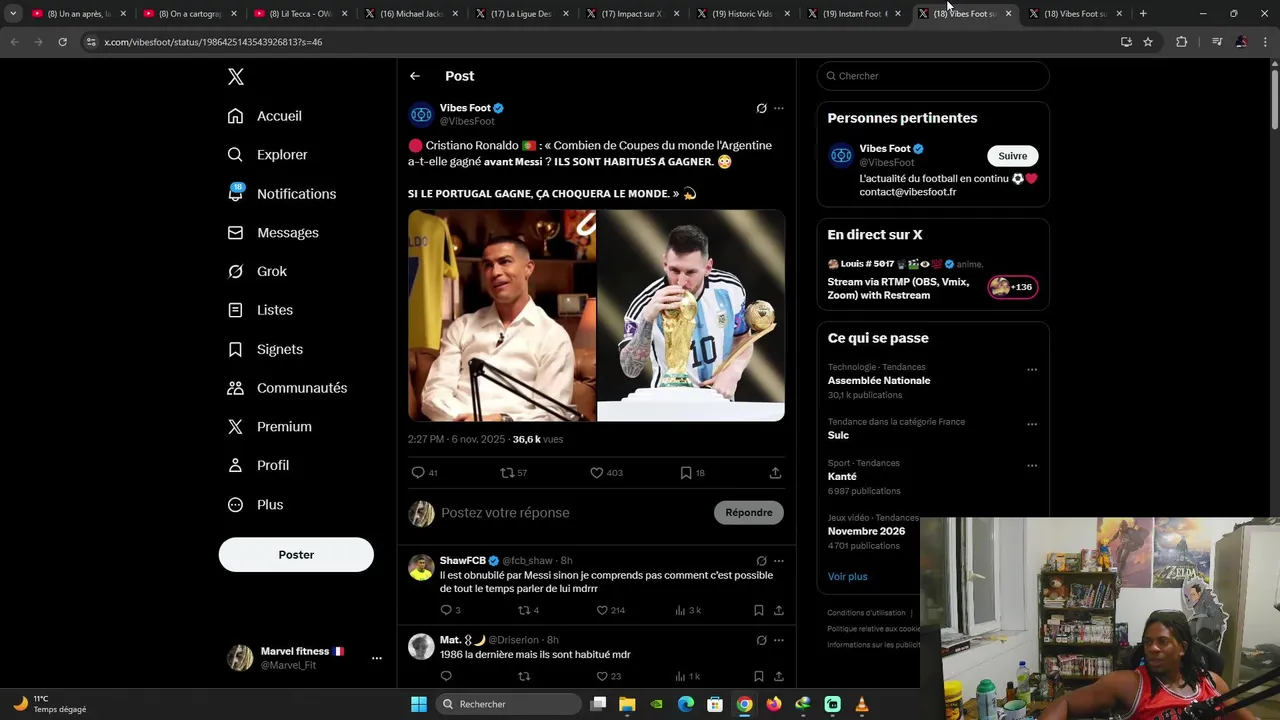Click Voir plus under trends

coord(848,577)
